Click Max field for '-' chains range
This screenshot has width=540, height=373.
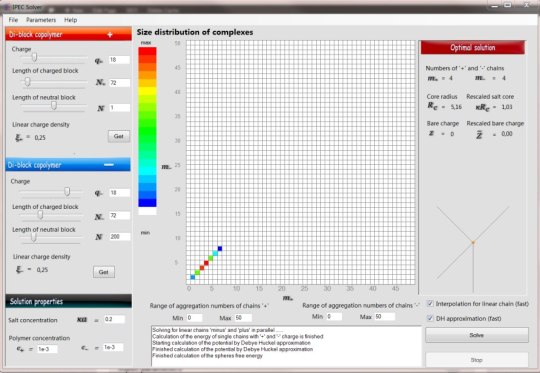pyautogui.click(x=384, y=316)
